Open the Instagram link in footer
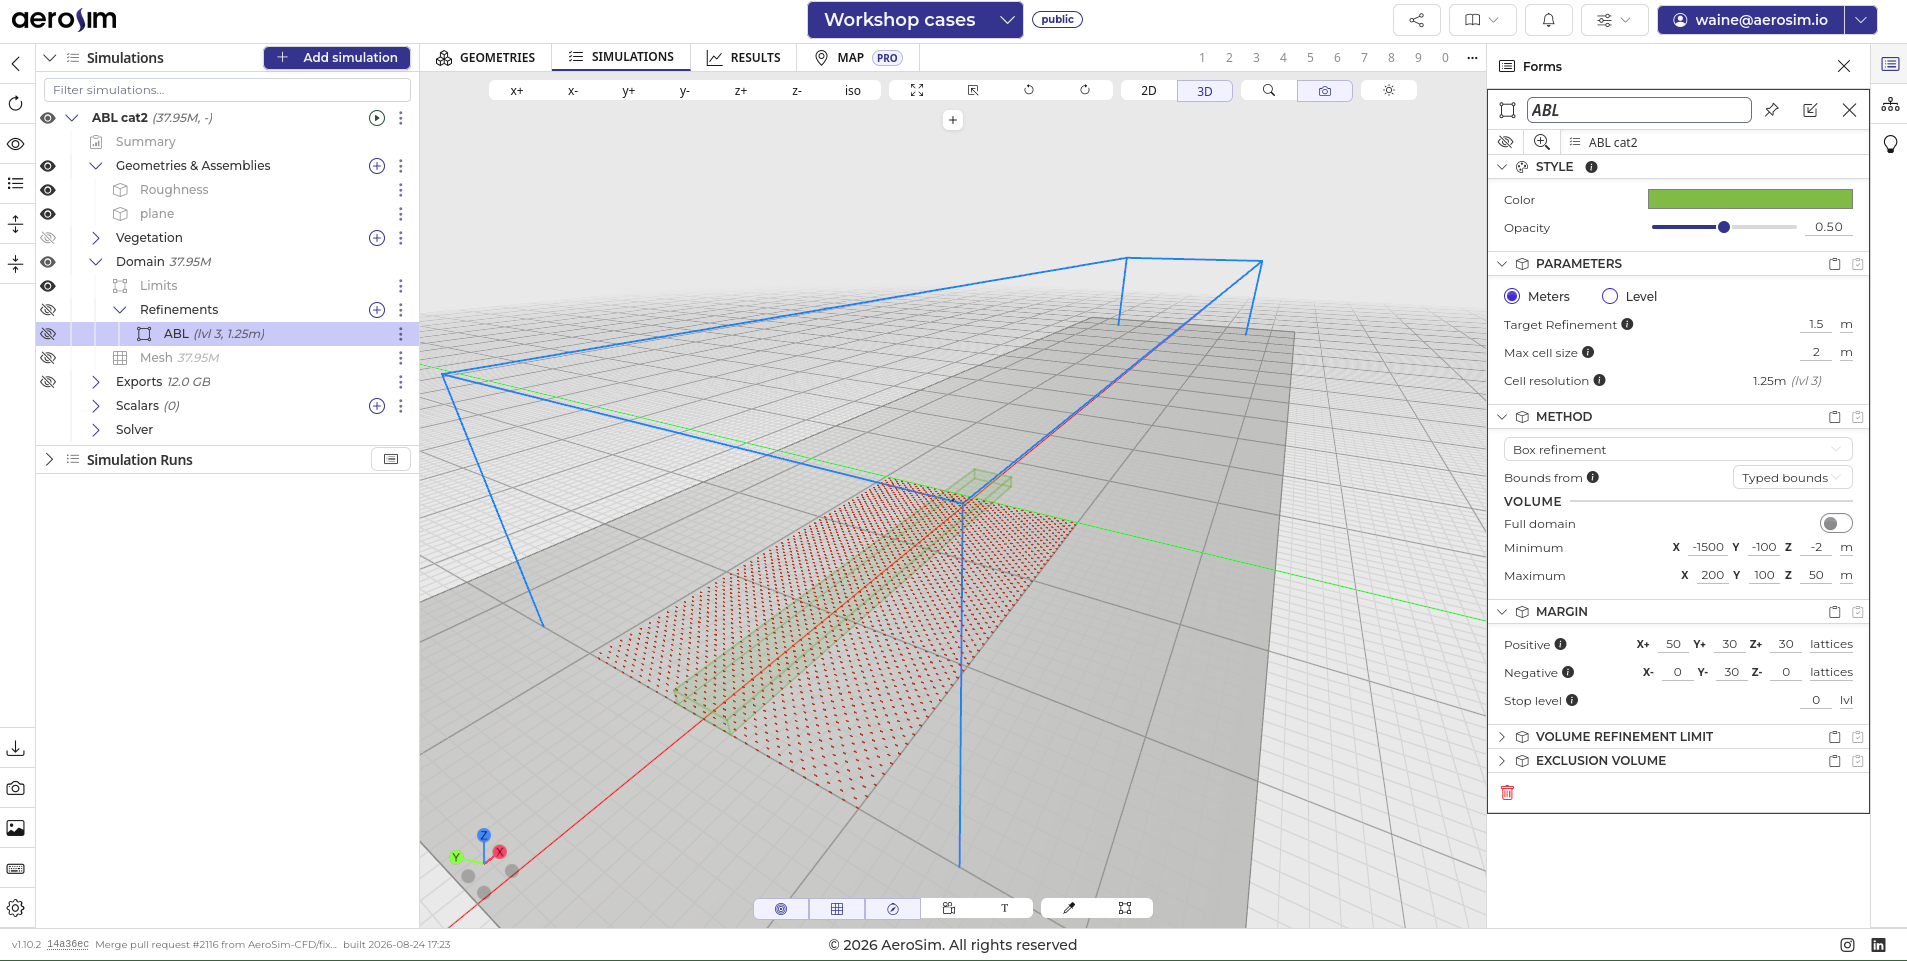This screenshot has width=1907, height=961. (1847, 945)
